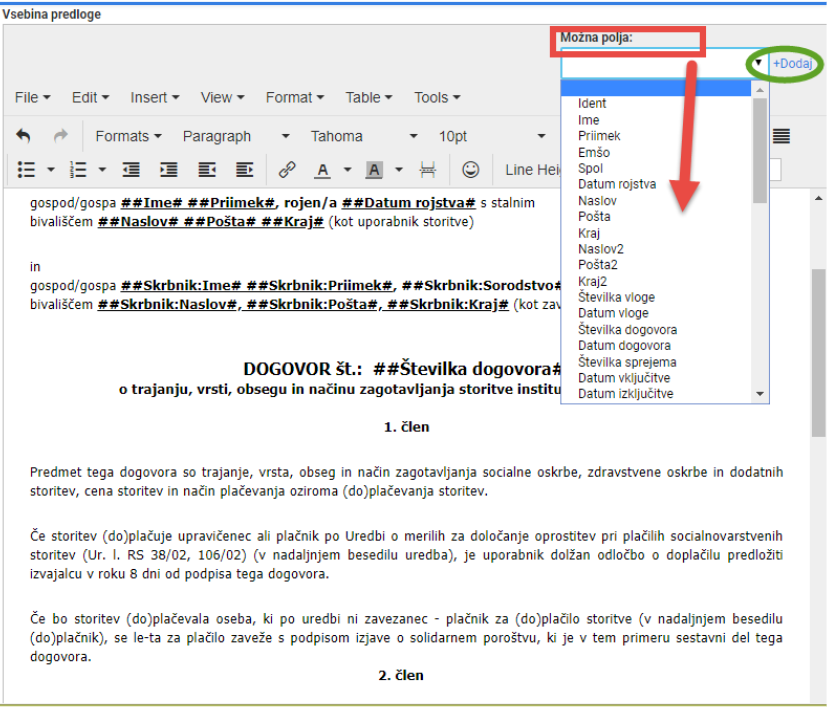Open the Paragraph block format dropdown
The image size is (830, 709).
point(236,137)
